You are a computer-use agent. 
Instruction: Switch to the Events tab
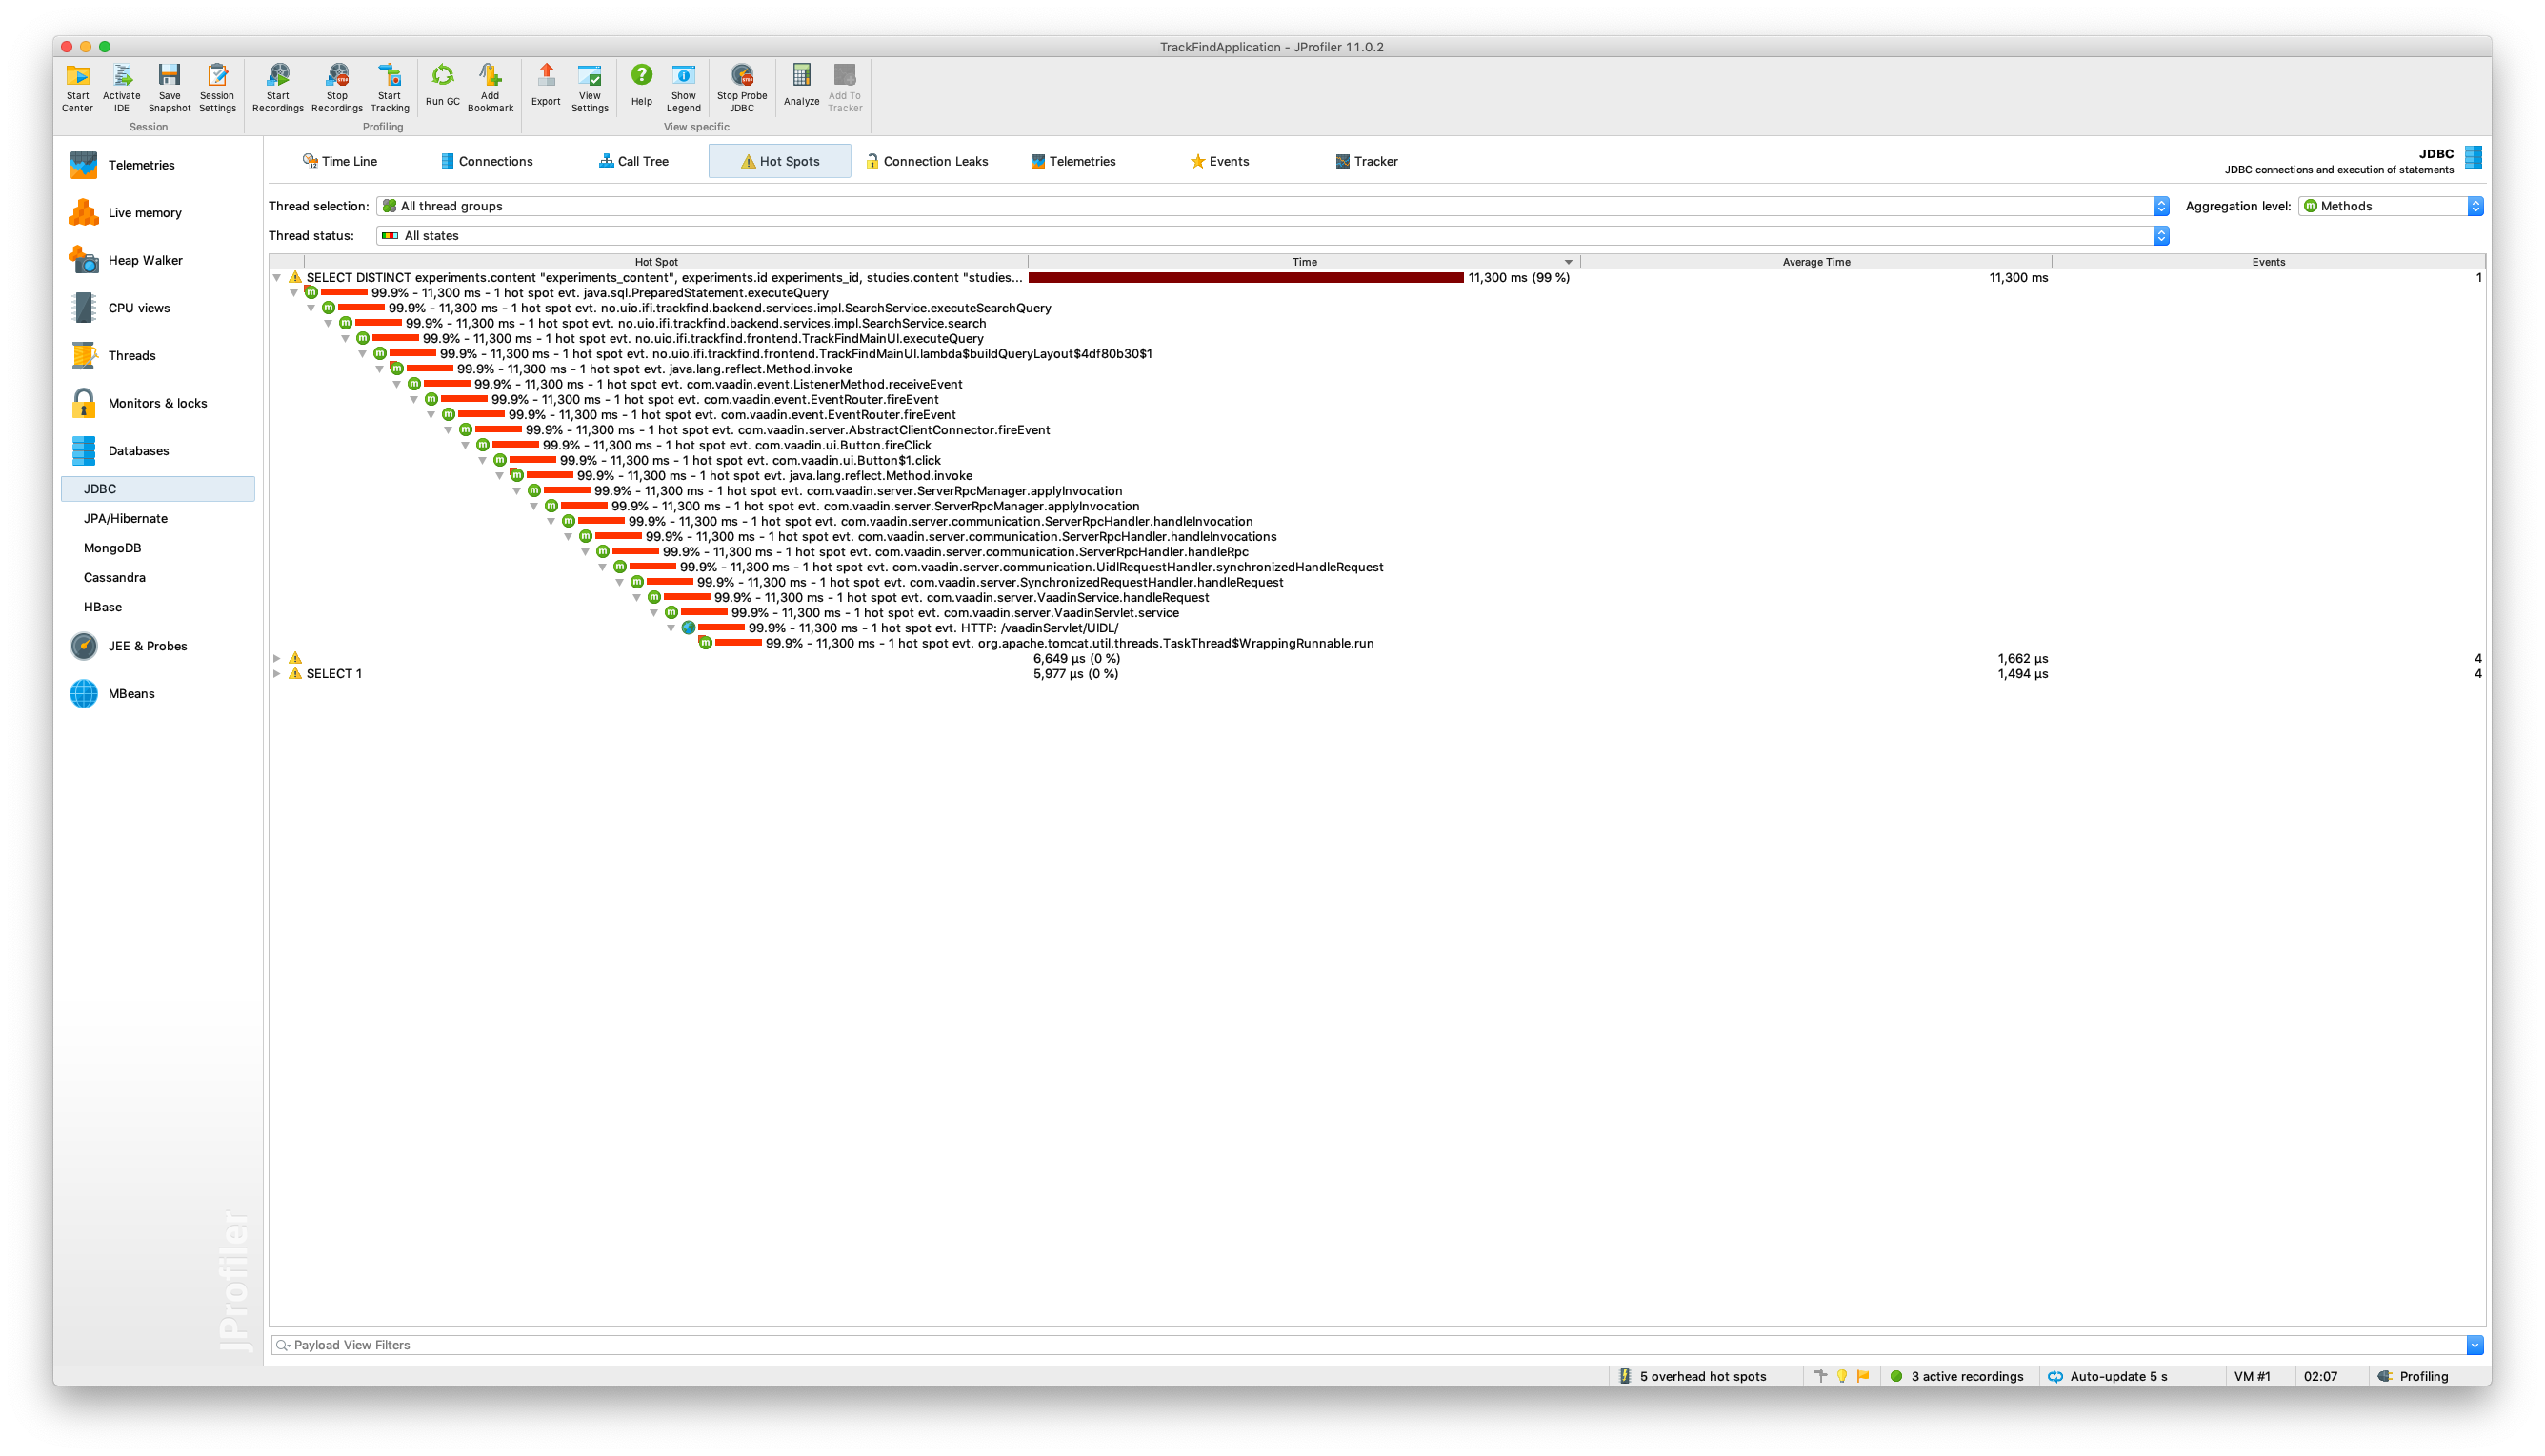click(x=1220, y=161)
